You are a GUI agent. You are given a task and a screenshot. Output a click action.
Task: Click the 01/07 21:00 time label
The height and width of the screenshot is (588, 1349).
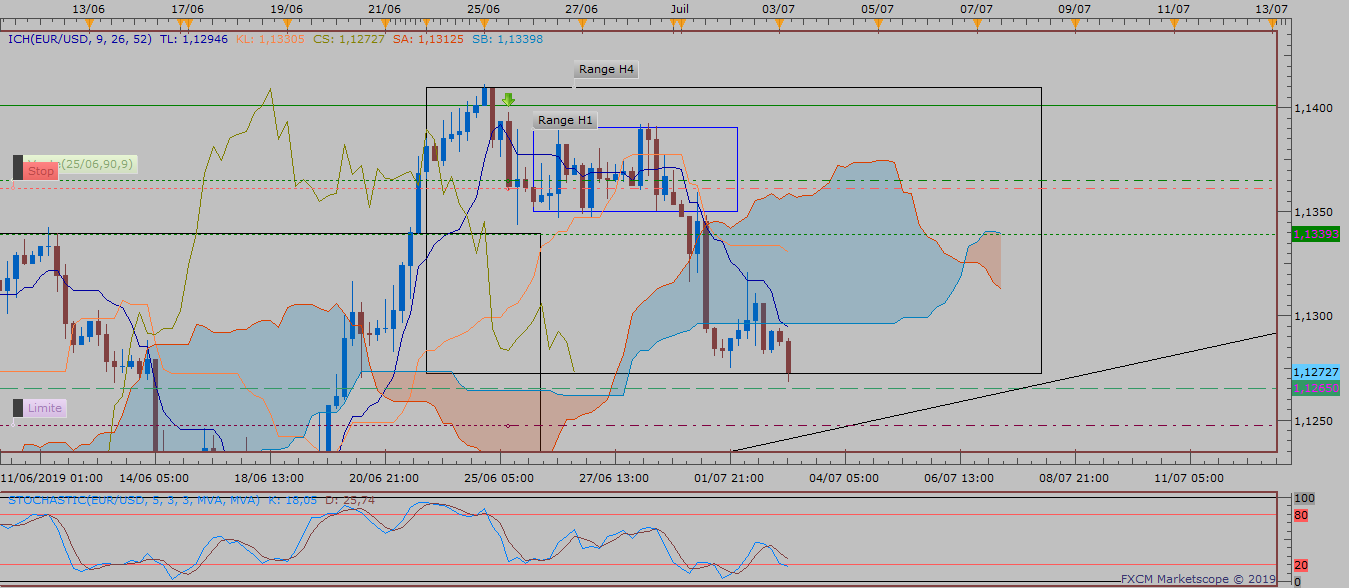[731, 478]
